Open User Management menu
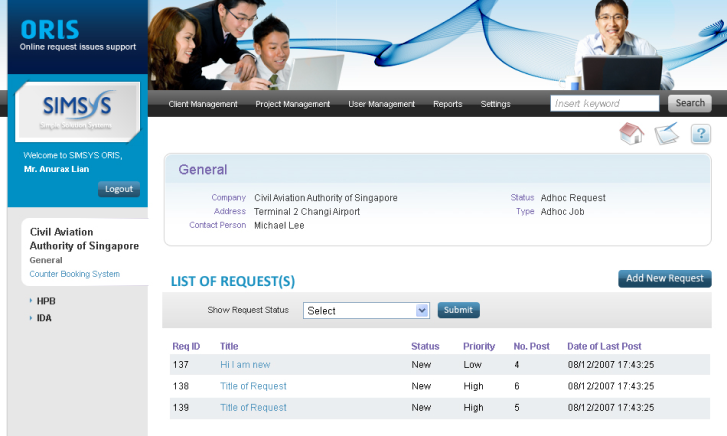 click(382, 104)
